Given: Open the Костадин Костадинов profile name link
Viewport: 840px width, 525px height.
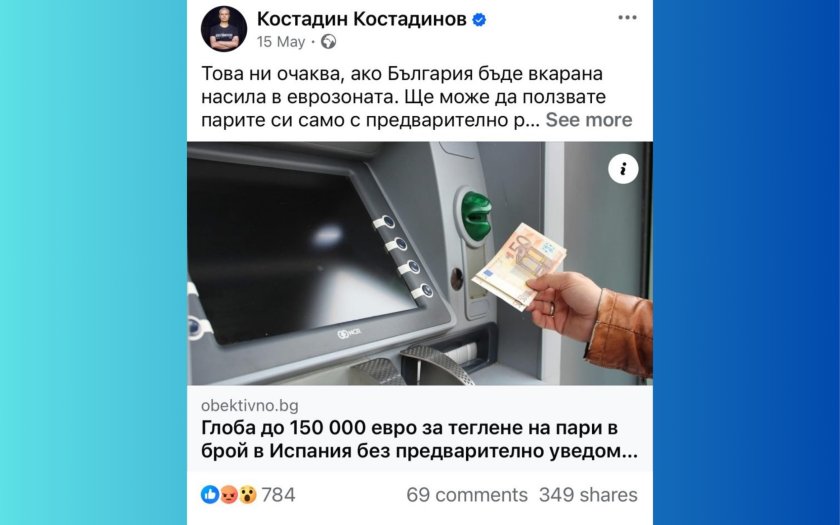Looking at the screenshot, I should 362,19.
